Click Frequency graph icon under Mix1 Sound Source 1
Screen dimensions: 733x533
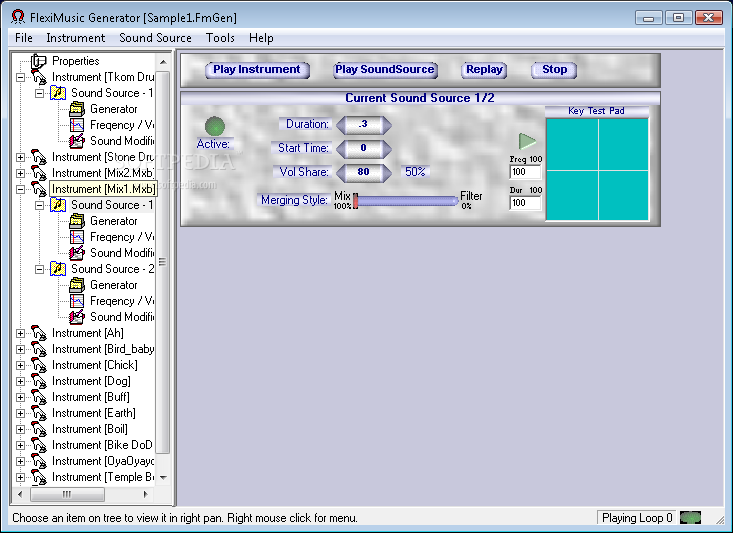77,237
